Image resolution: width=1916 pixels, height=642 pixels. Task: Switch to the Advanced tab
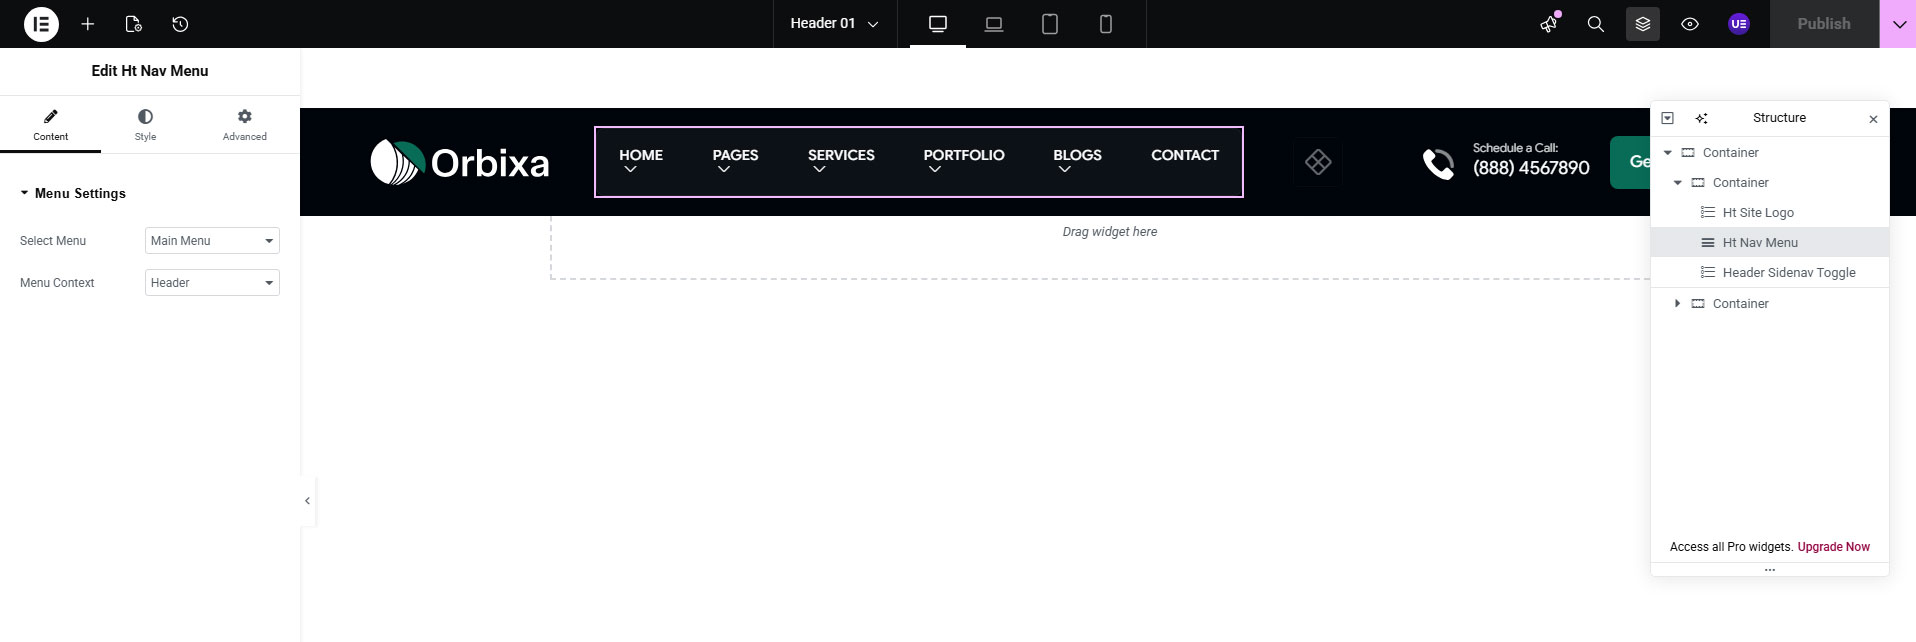(244, 125)
